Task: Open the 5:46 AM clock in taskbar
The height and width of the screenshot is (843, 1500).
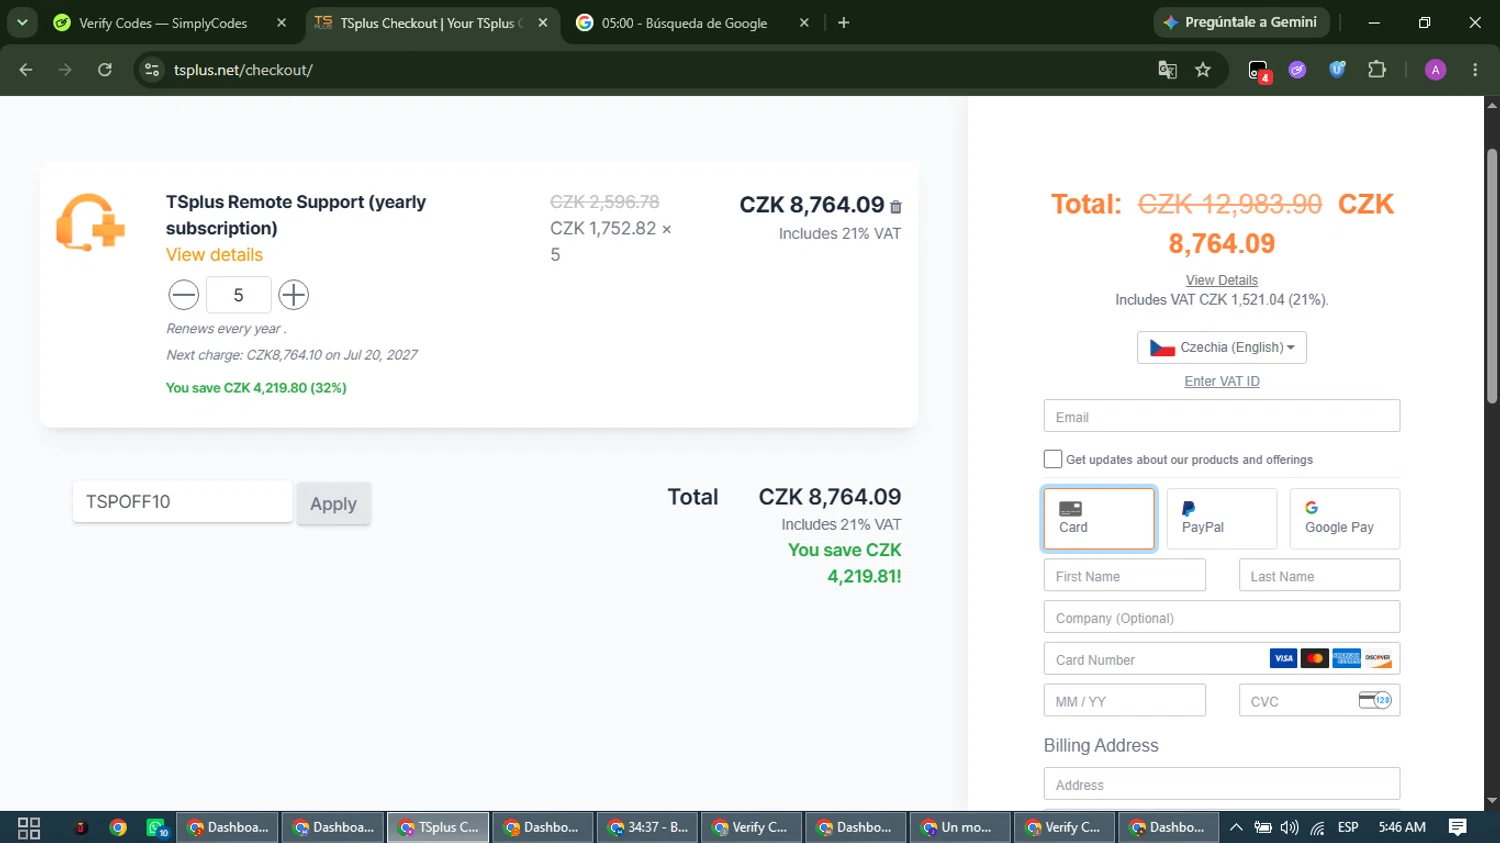Action: (1402, 827)
